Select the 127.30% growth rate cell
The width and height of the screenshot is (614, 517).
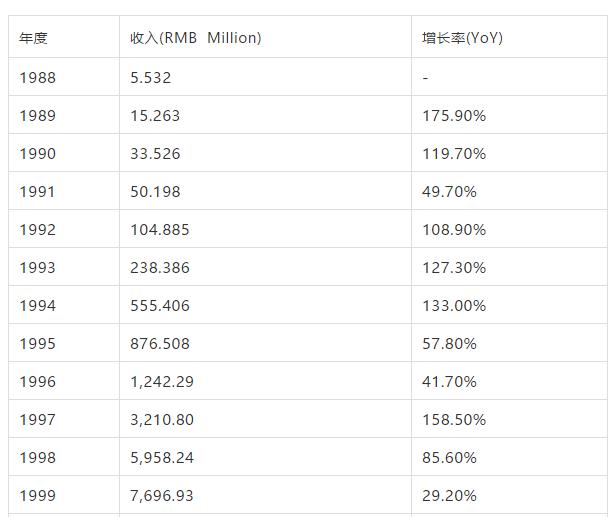click(x=509, y=267)
